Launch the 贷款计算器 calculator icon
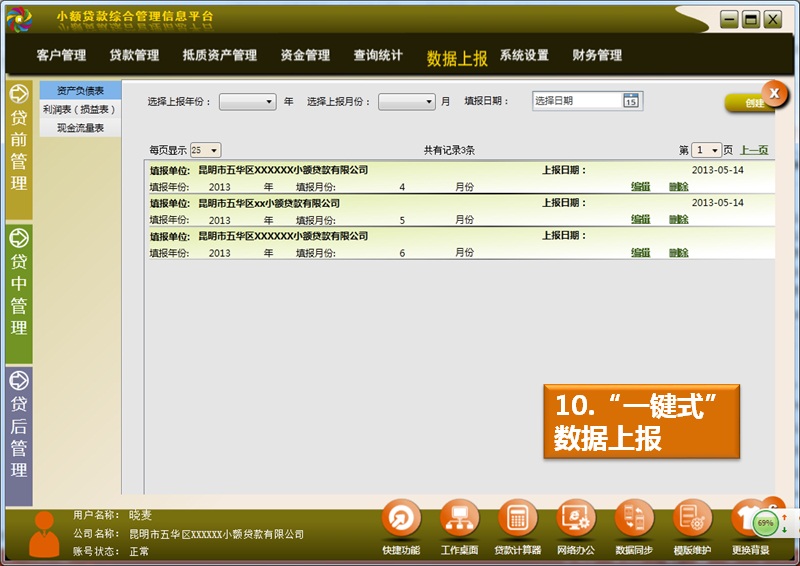The height and width of the screenshot is (566, 800). click(517, 519)
